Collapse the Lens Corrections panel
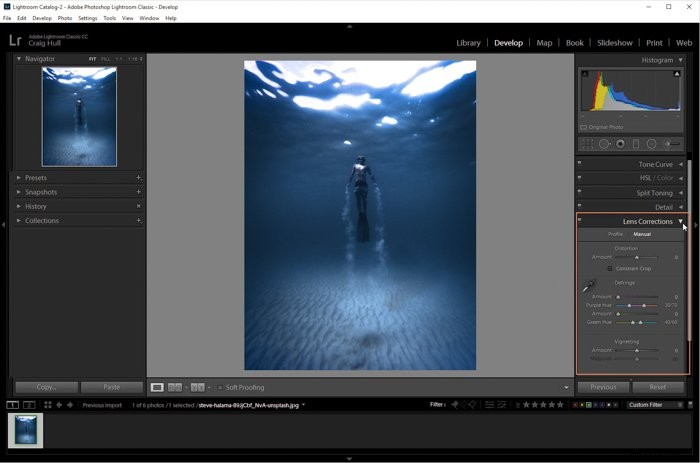This screenshot has height=463, width=700. pos(680,221)
